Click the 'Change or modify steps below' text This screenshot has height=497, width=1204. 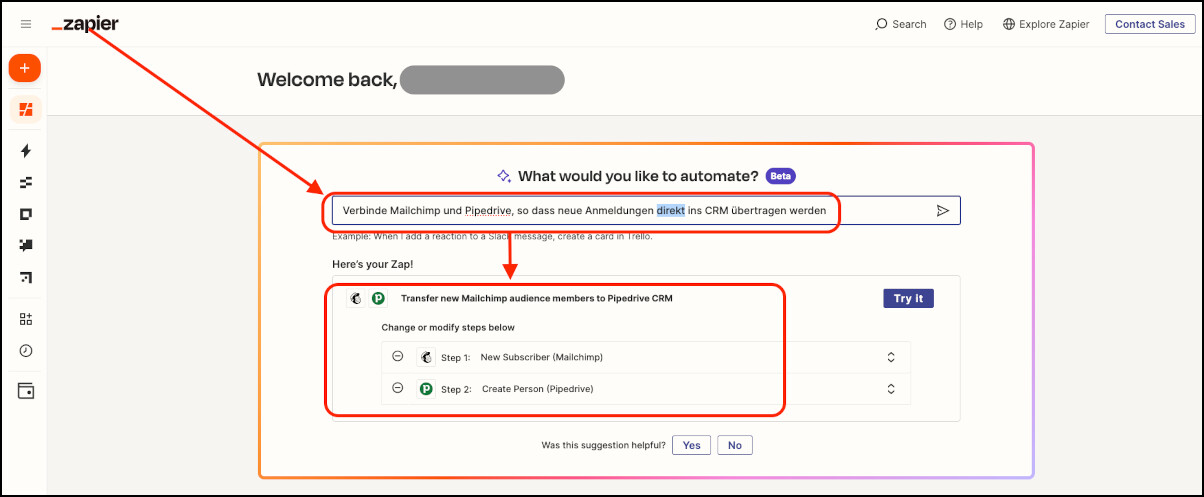tap(448, 327)
